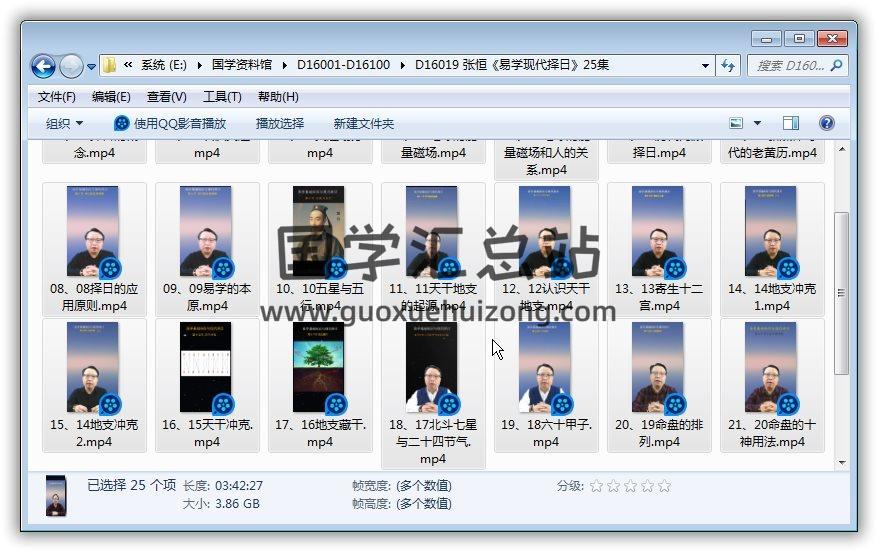
Task: Click the folder icon in address bar
Action: click(110, 66)
